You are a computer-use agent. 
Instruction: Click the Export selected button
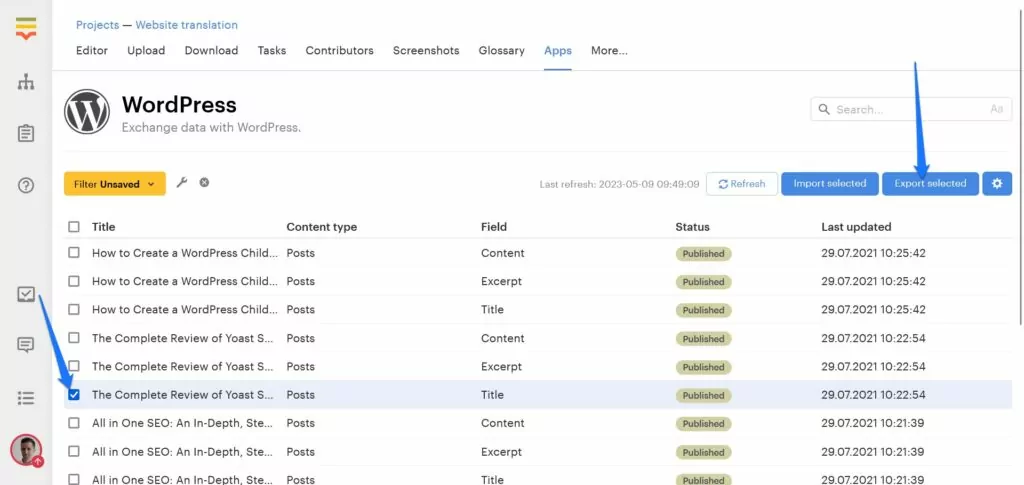click(931, 183)
